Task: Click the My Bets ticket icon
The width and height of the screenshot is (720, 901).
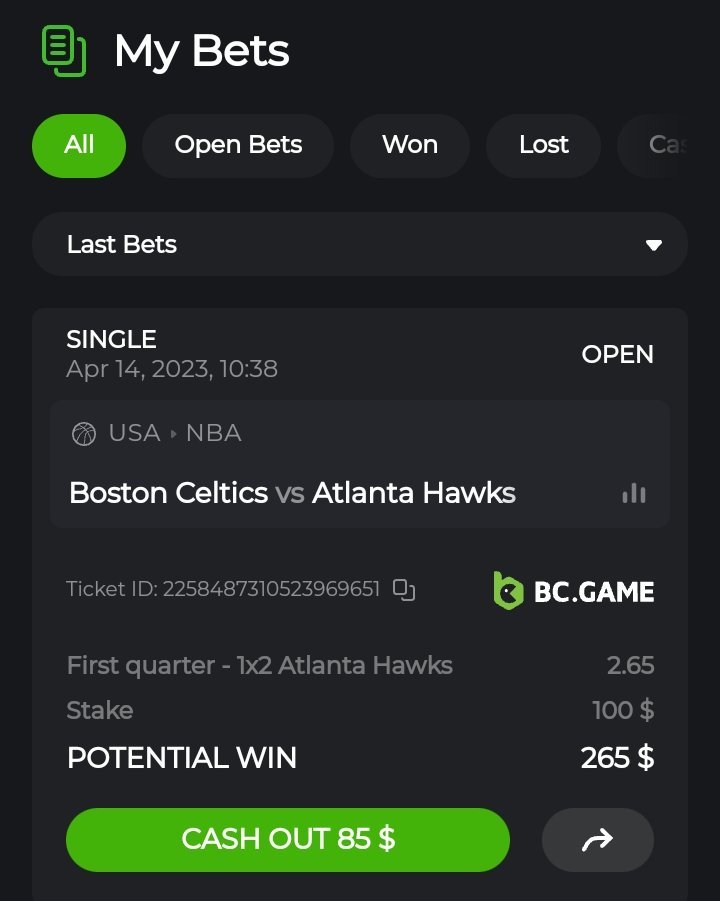Action: tap(64, 51)
